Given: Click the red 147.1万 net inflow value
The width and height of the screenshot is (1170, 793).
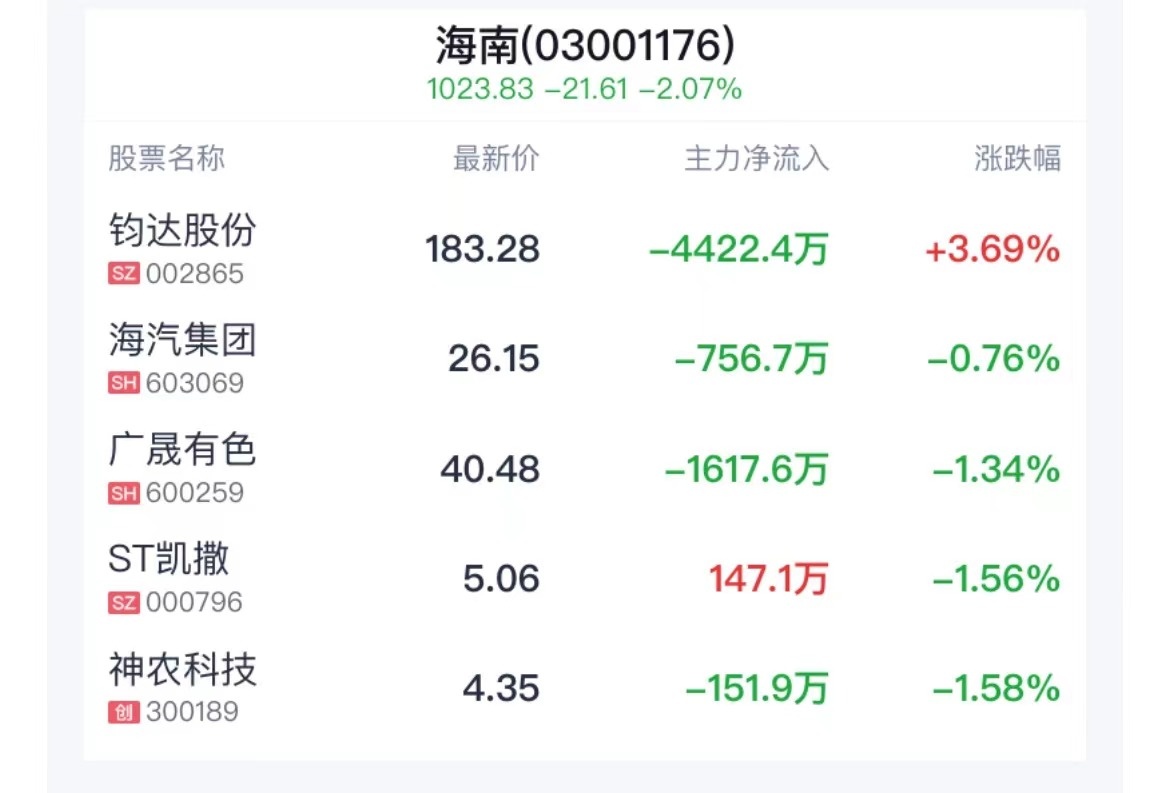Looking at the screenshot, I should (768, 578).
